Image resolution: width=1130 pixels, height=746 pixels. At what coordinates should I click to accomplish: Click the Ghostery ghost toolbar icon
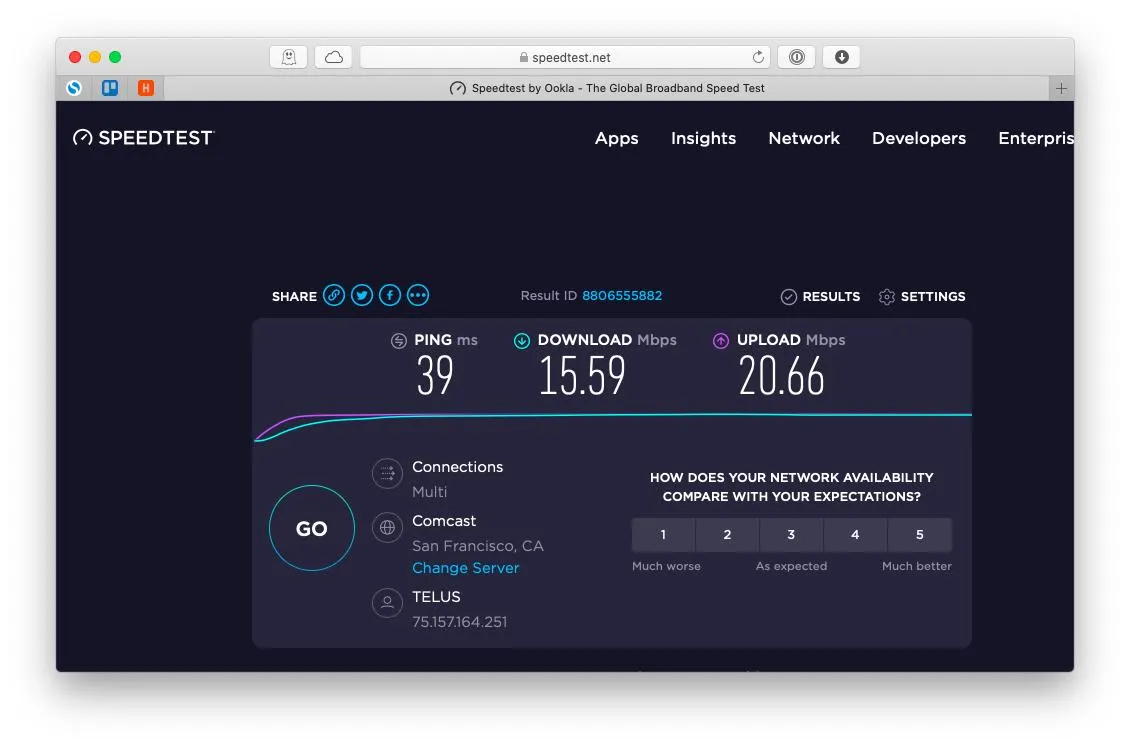tap(288, 57)
